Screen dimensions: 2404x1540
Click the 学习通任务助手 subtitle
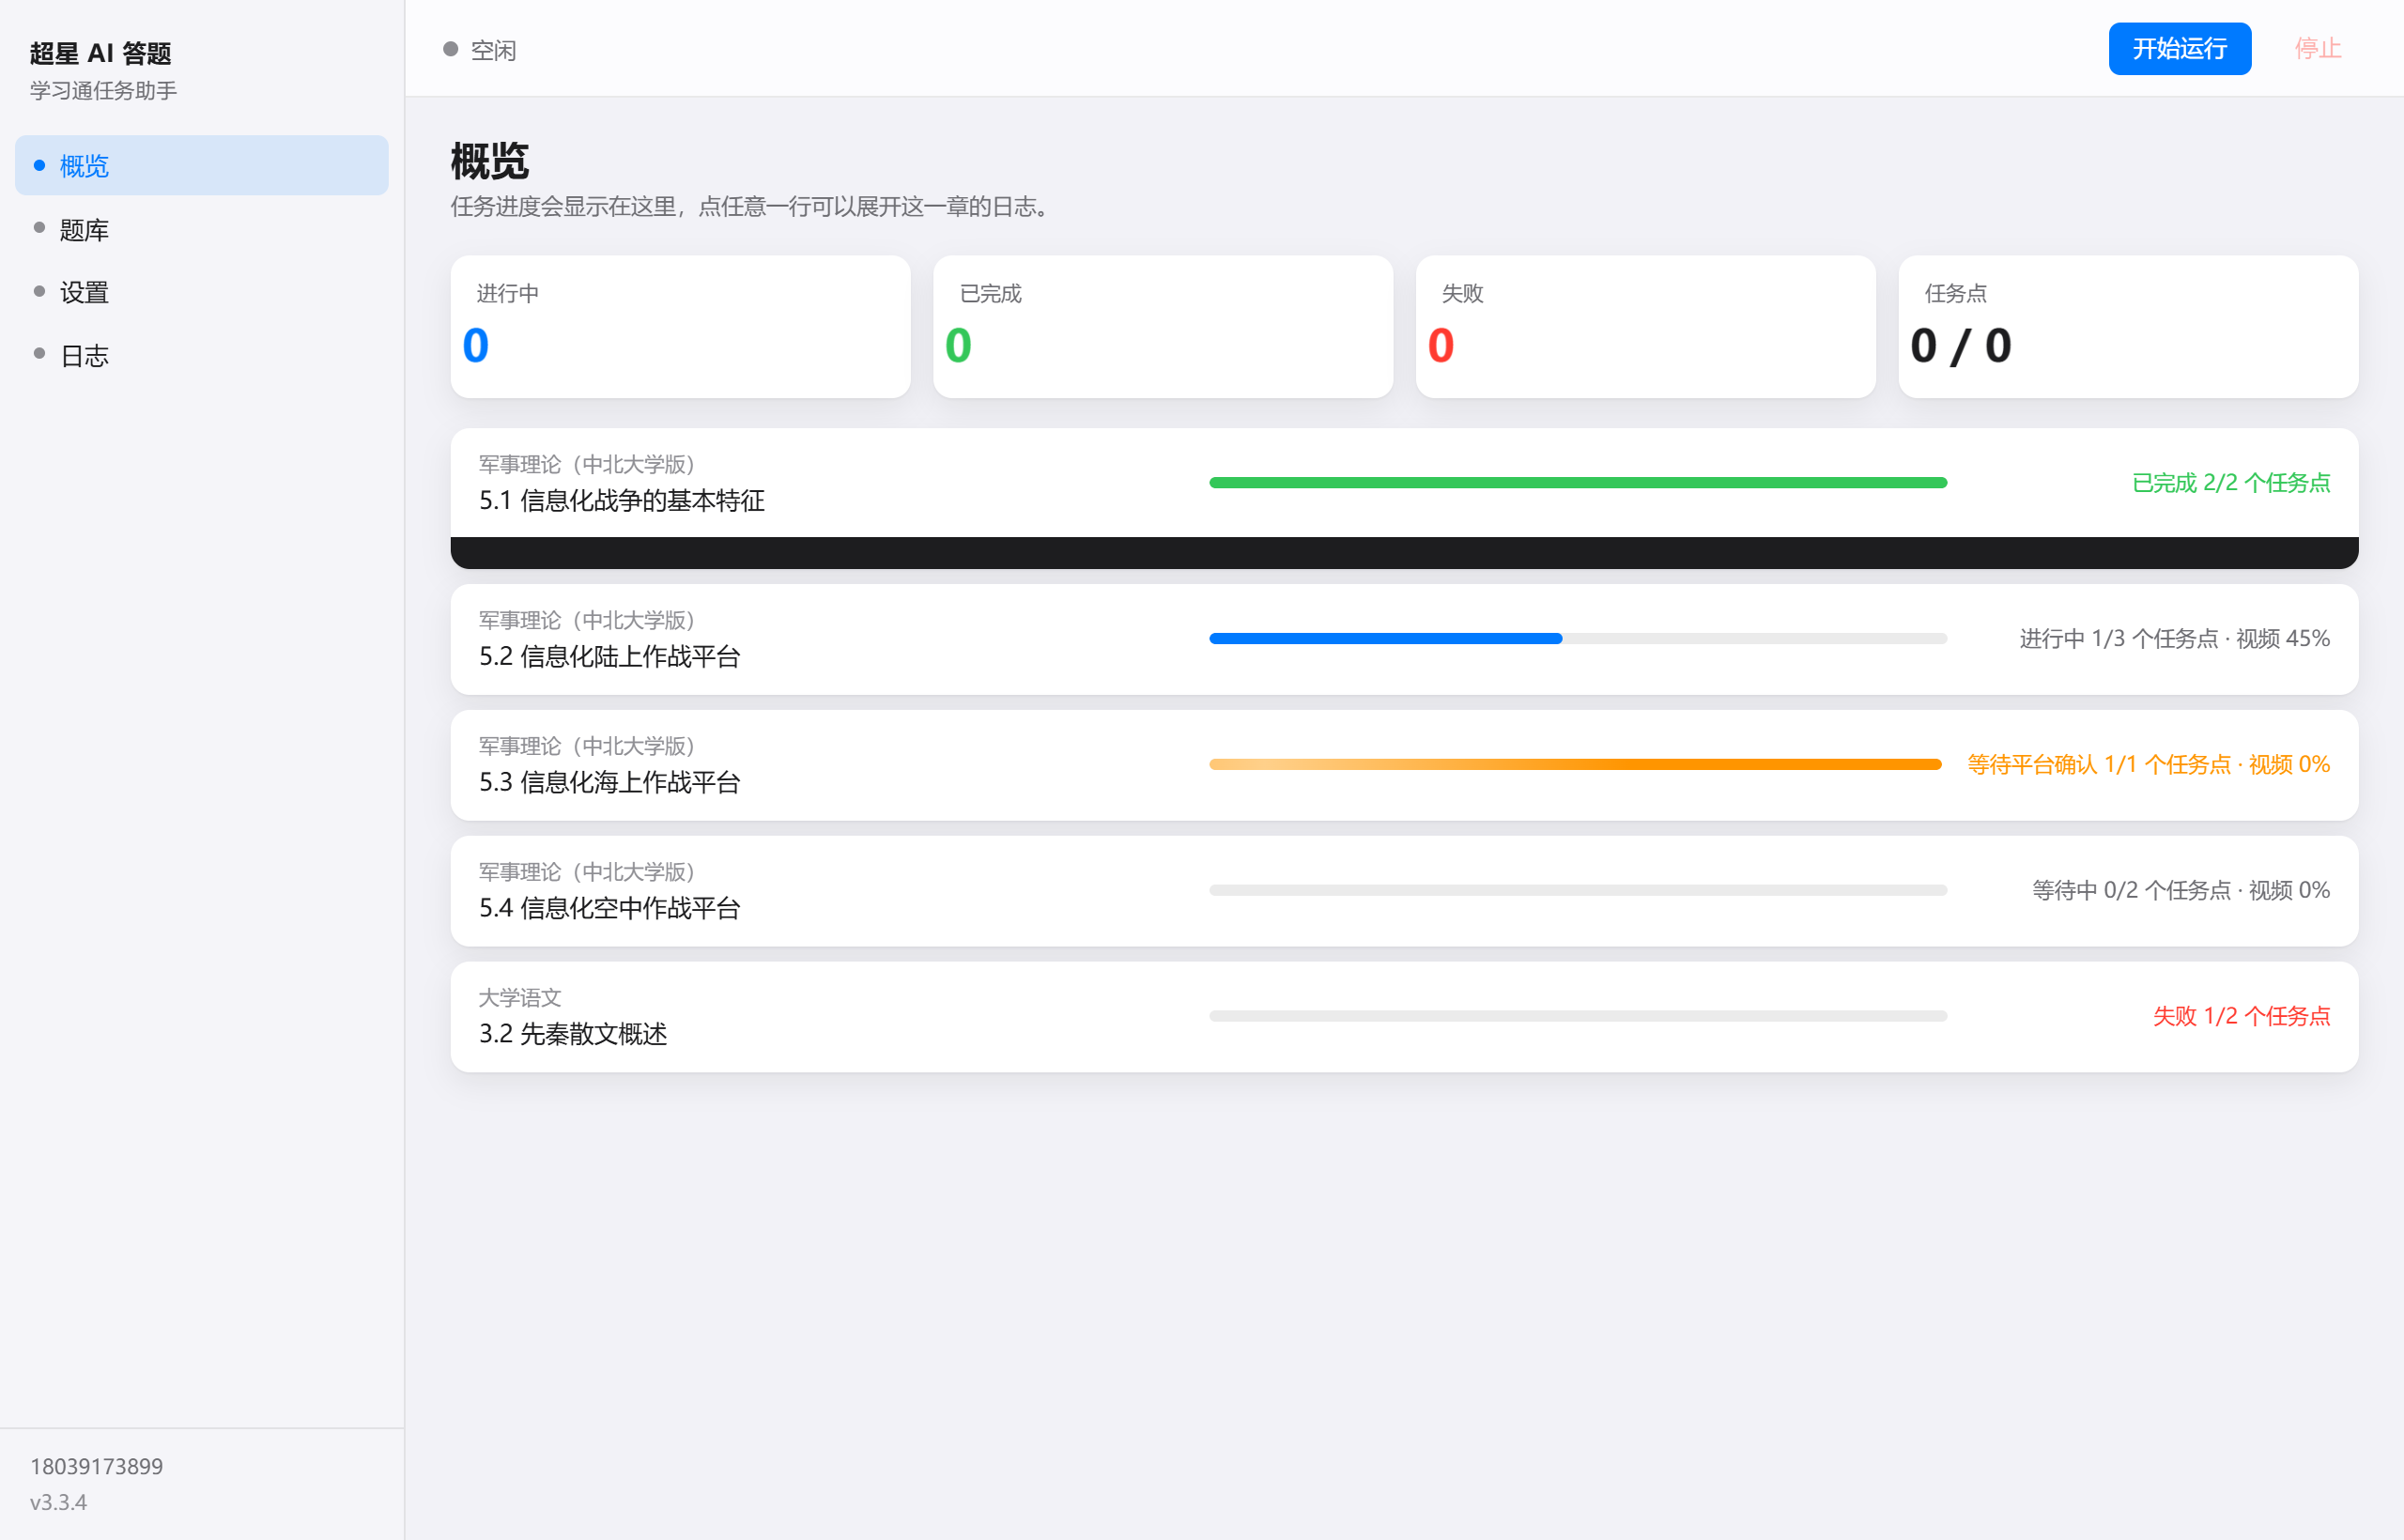(x=104, y=91)
